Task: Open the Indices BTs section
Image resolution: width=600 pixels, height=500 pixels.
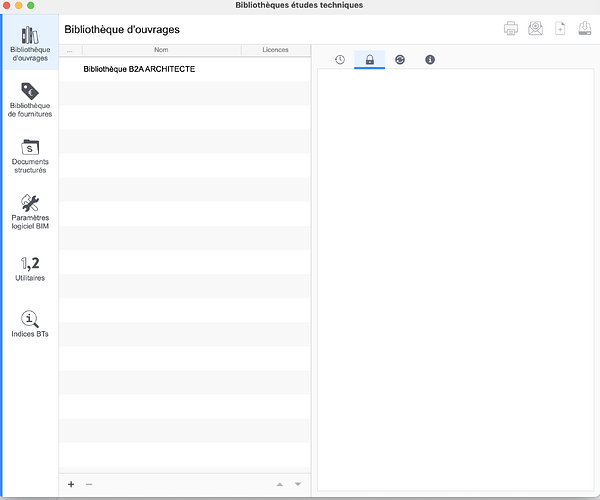Action: (x=30, y=323)
